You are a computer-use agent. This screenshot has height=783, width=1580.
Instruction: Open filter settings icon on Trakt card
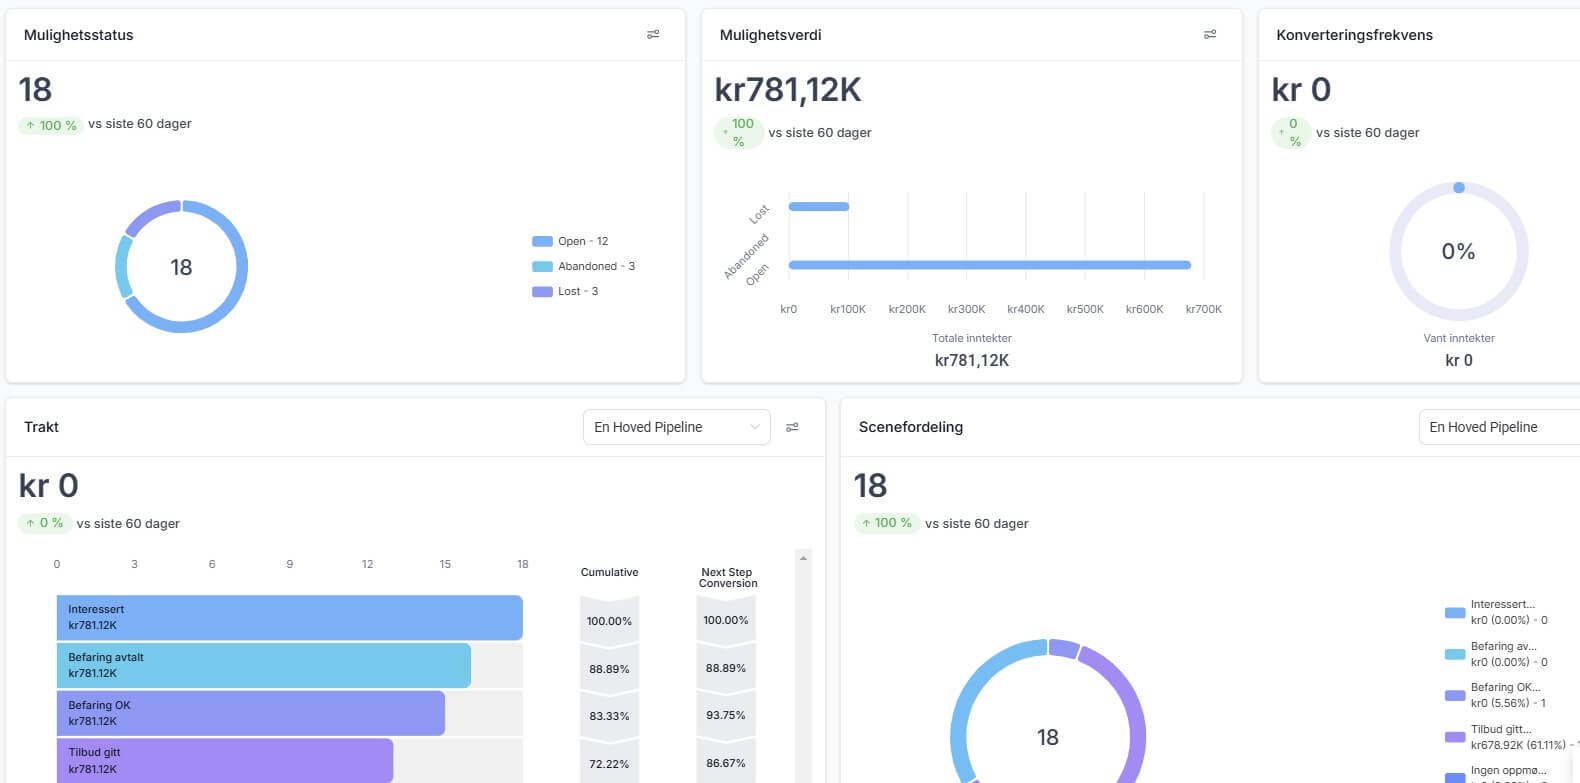tap(792, 427)
